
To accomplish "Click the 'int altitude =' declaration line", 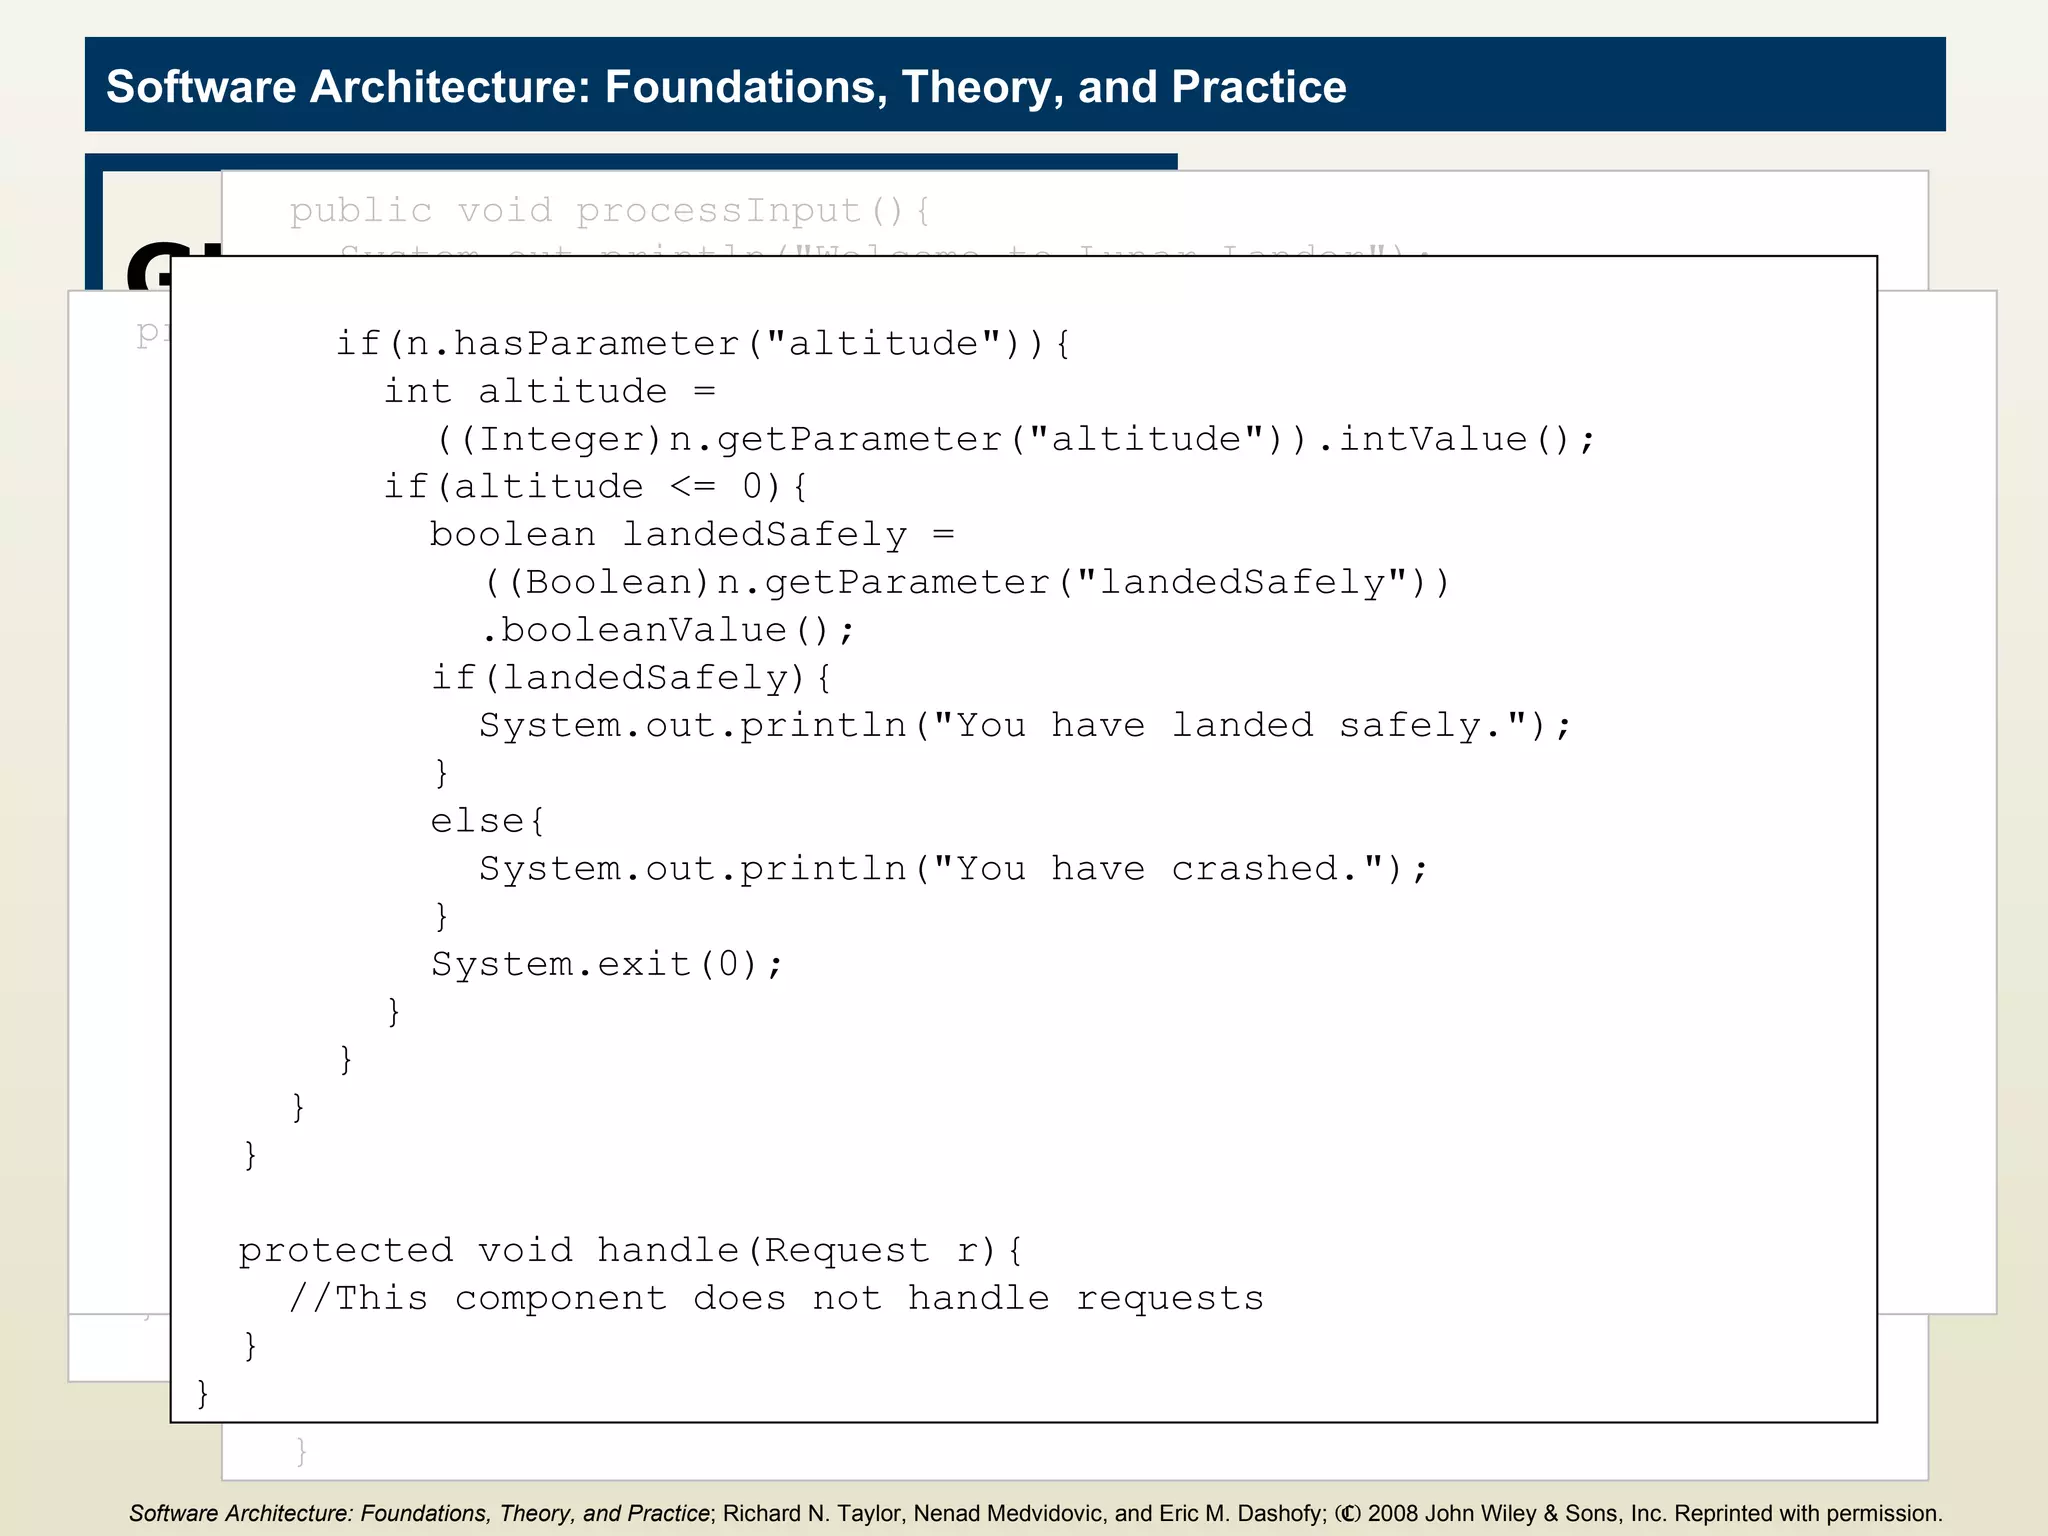I will 549,391.
